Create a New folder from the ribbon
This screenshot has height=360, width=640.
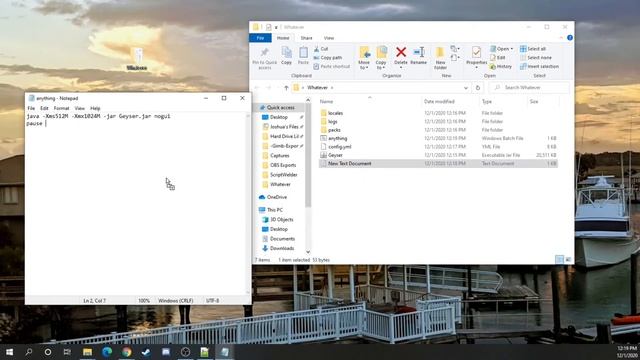tap(440, 58)
